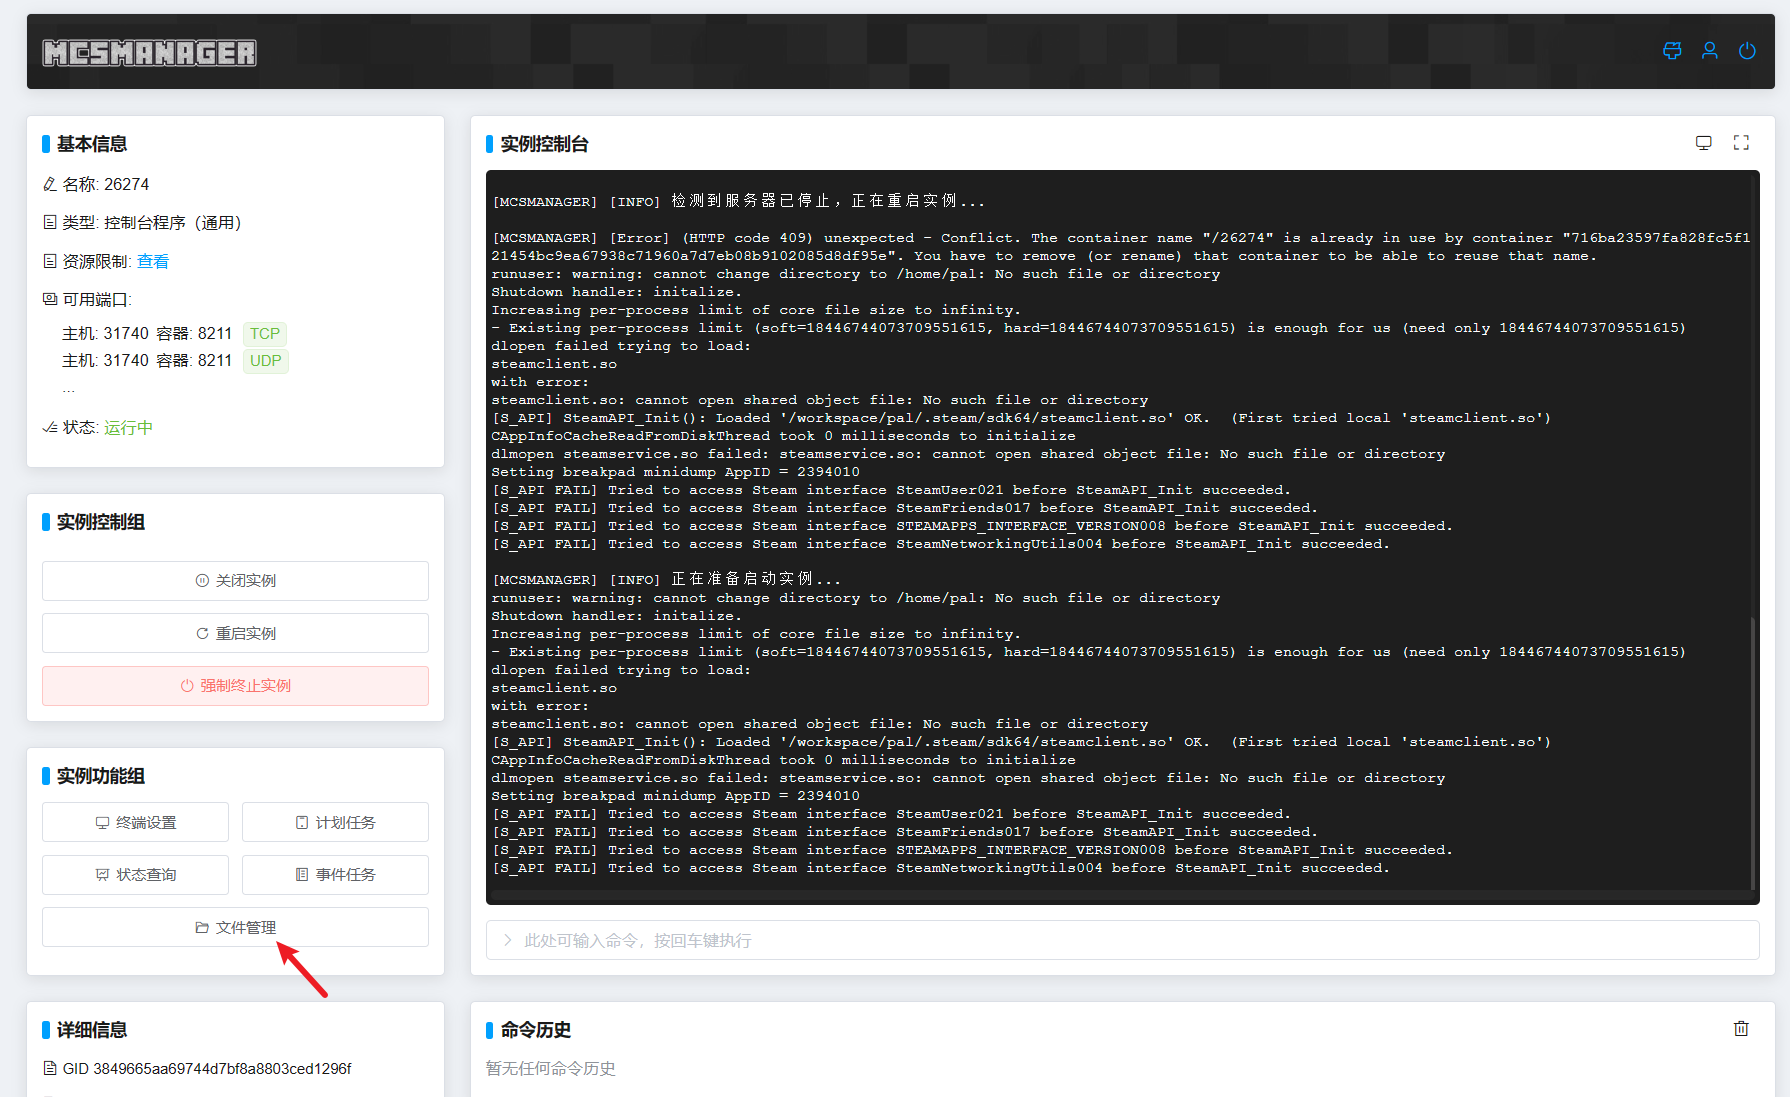
Task: Open 状态查询 status query
Action: tap(135, 875)
